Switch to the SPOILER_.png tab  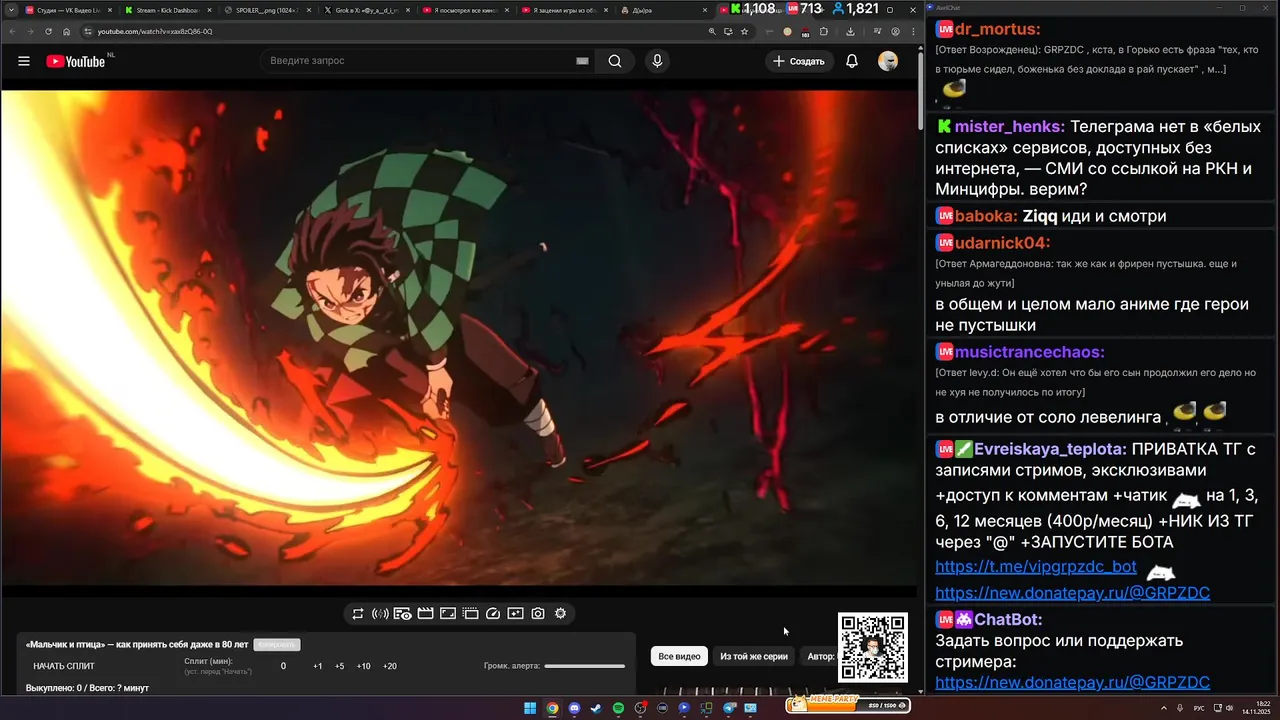[x=265, y=9]
